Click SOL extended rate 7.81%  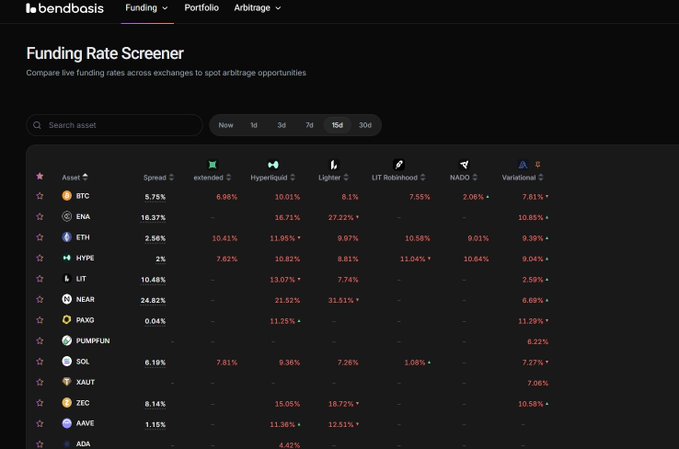click(227, 362)
